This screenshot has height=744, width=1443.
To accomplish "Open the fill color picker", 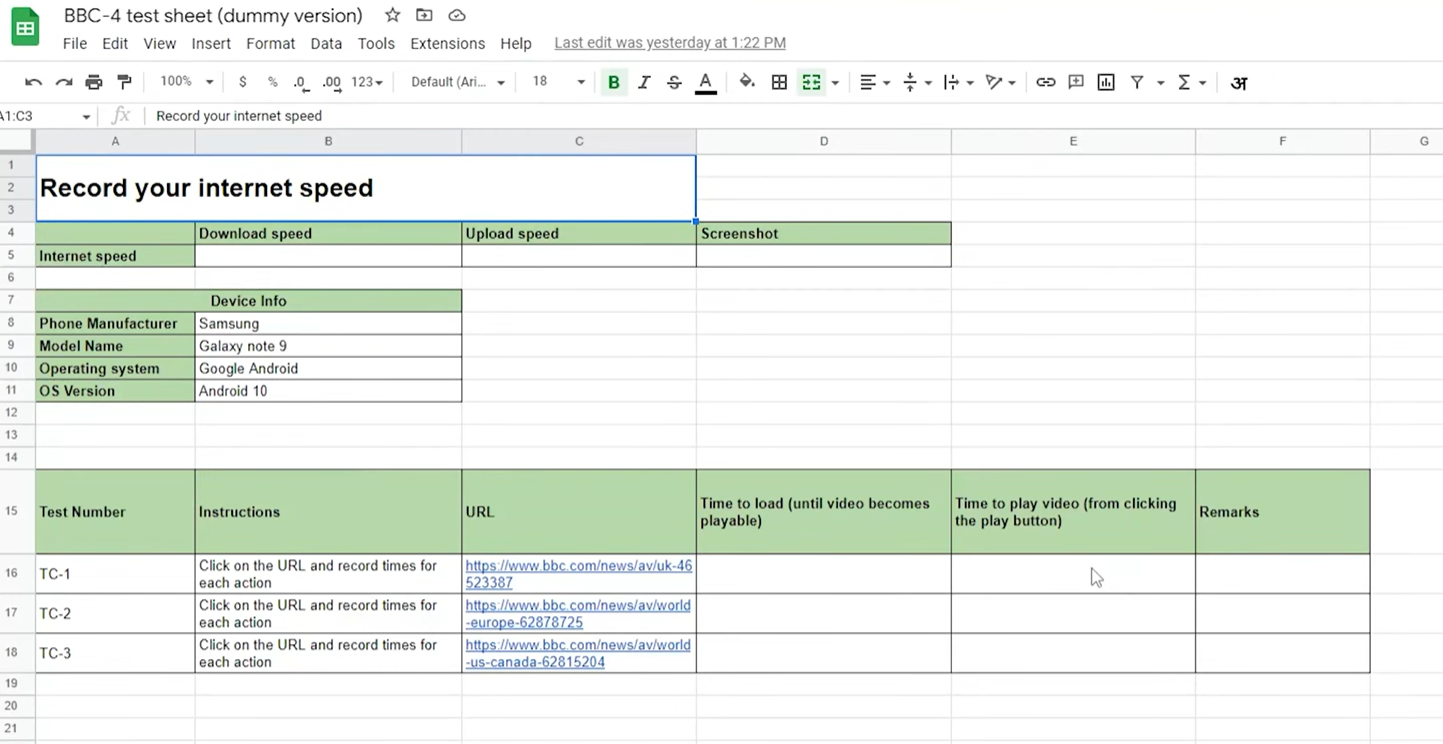I will (747, 82).
